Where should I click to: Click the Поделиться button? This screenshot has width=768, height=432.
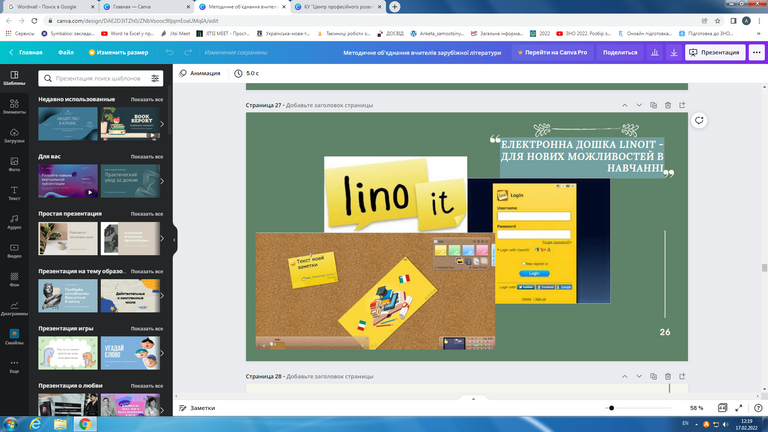[620, 52]
